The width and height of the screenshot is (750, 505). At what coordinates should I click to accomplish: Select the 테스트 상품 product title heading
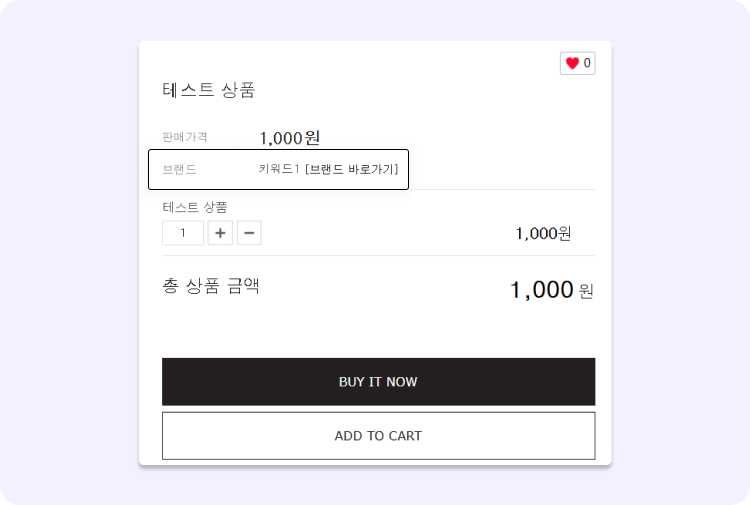[209, 90]
